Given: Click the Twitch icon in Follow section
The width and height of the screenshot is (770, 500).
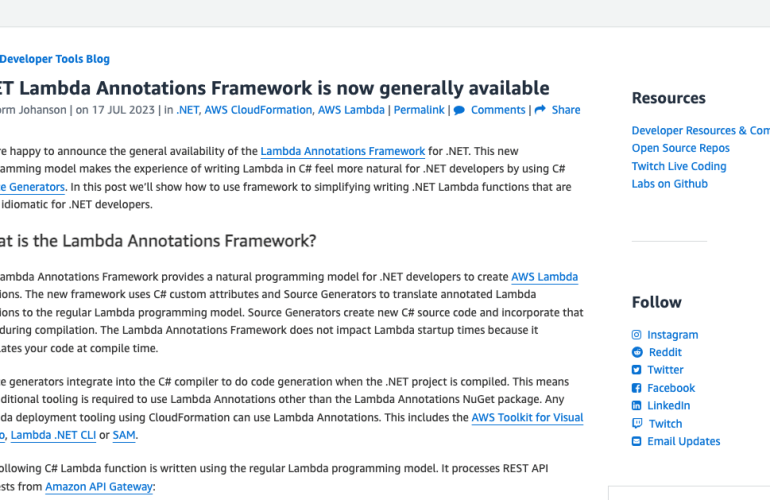Looking at the screenshot, I should [637, 424].
